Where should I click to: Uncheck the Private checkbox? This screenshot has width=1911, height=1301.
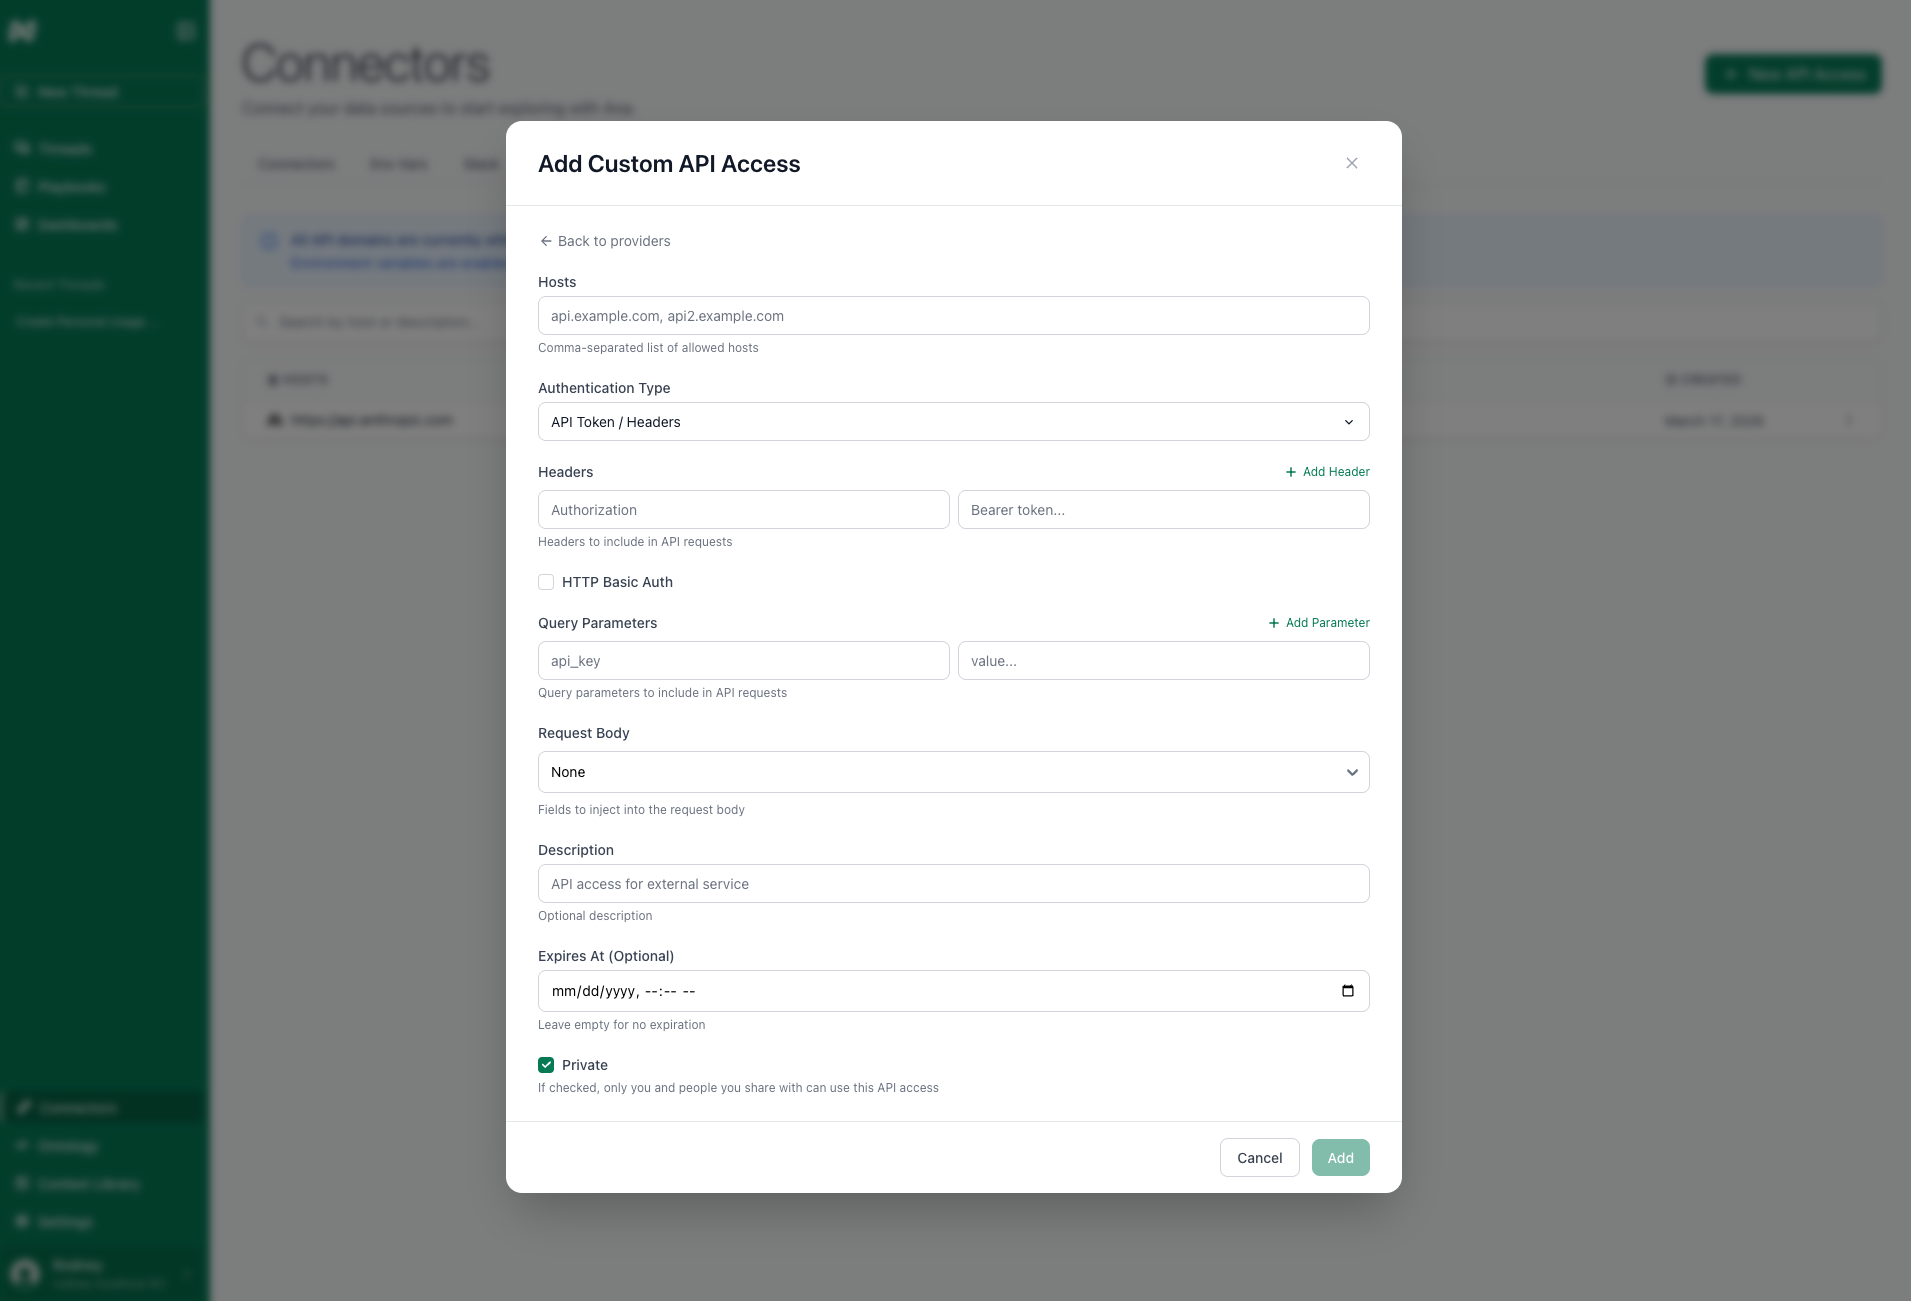[x=546, y=1065]
